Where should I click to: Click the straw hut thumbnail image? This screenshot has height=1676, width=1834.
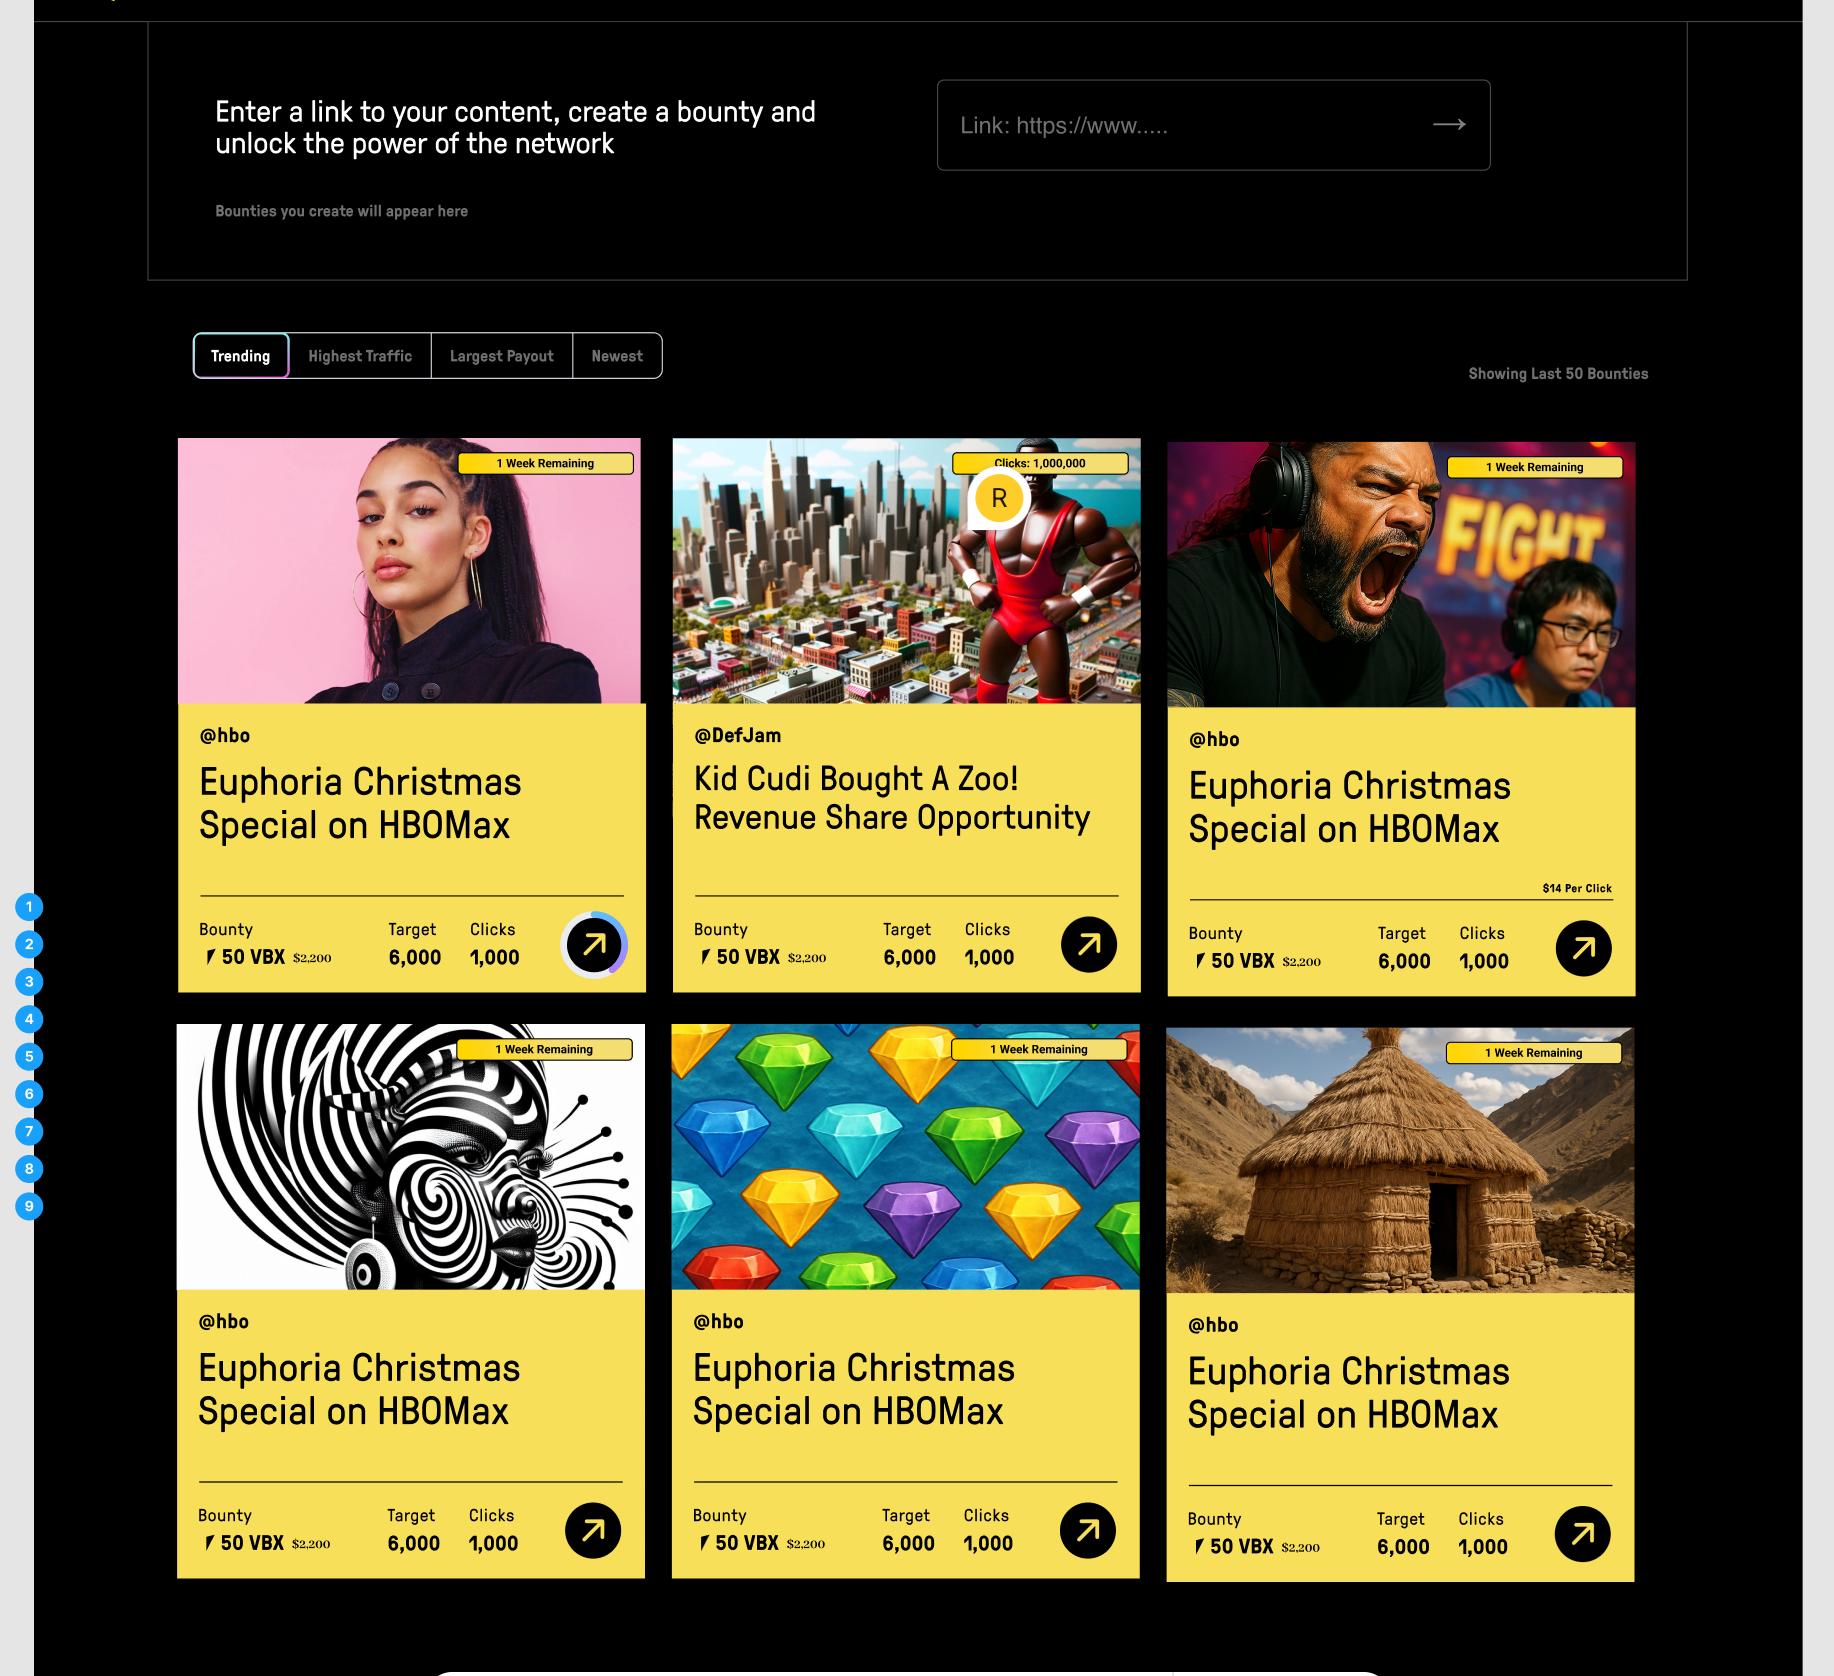[x=1400, y=1160]
